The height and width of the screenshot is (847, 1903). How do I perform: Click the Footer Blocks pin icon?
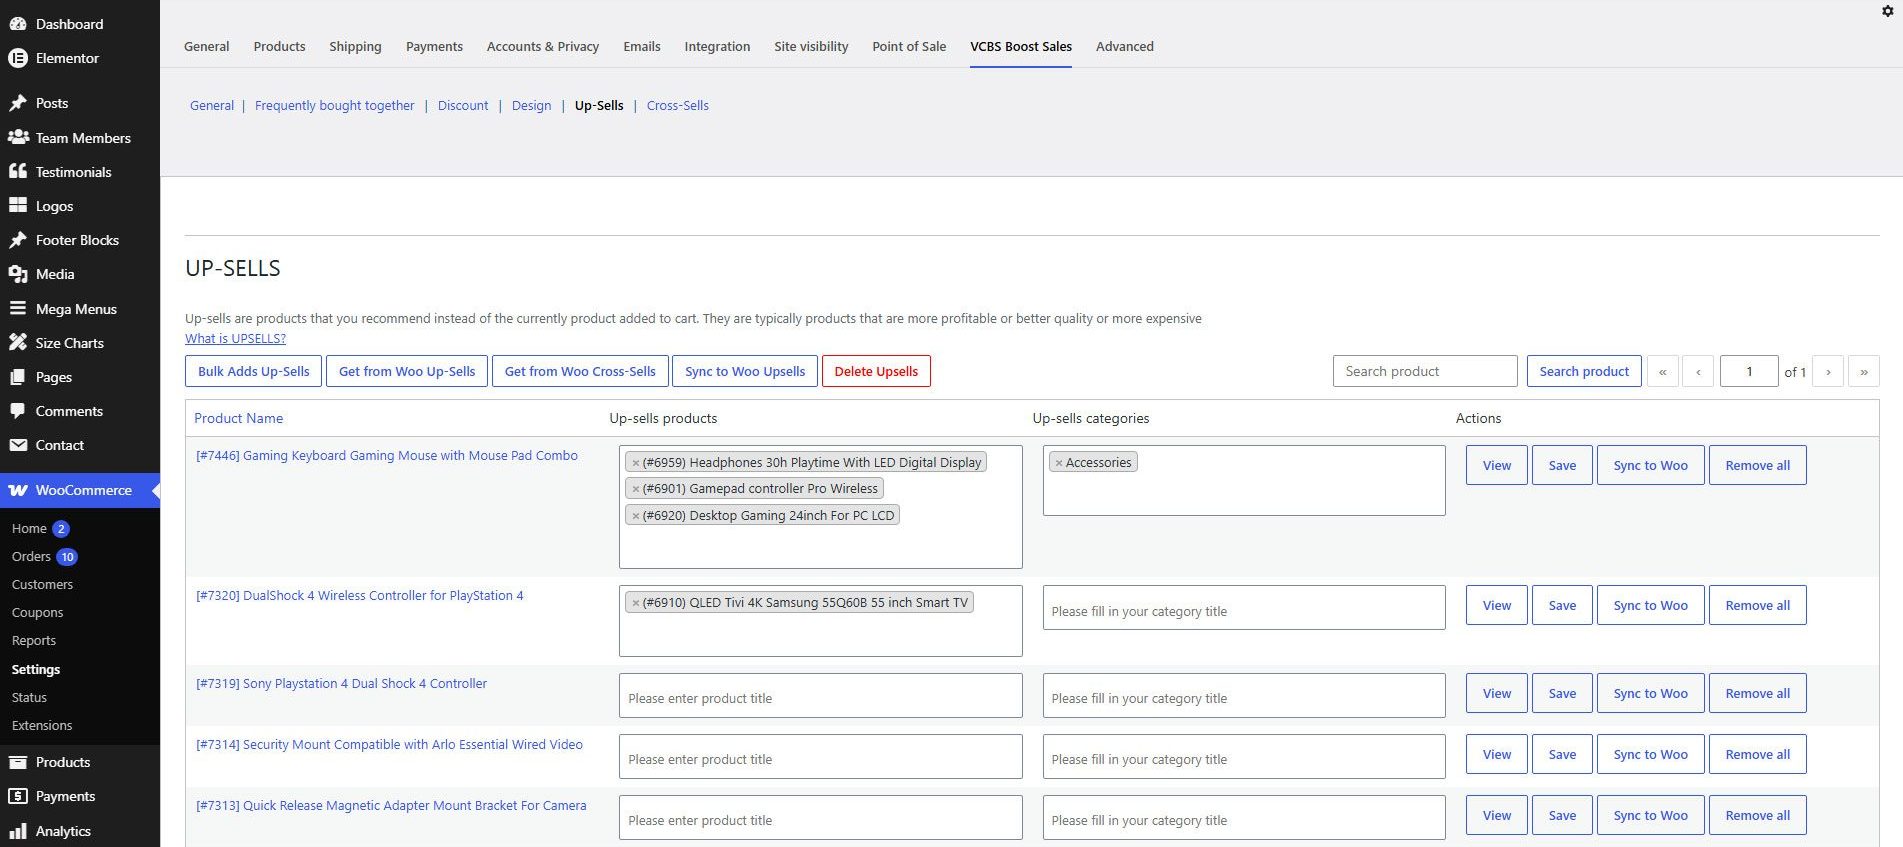click(x=17, y=240)
